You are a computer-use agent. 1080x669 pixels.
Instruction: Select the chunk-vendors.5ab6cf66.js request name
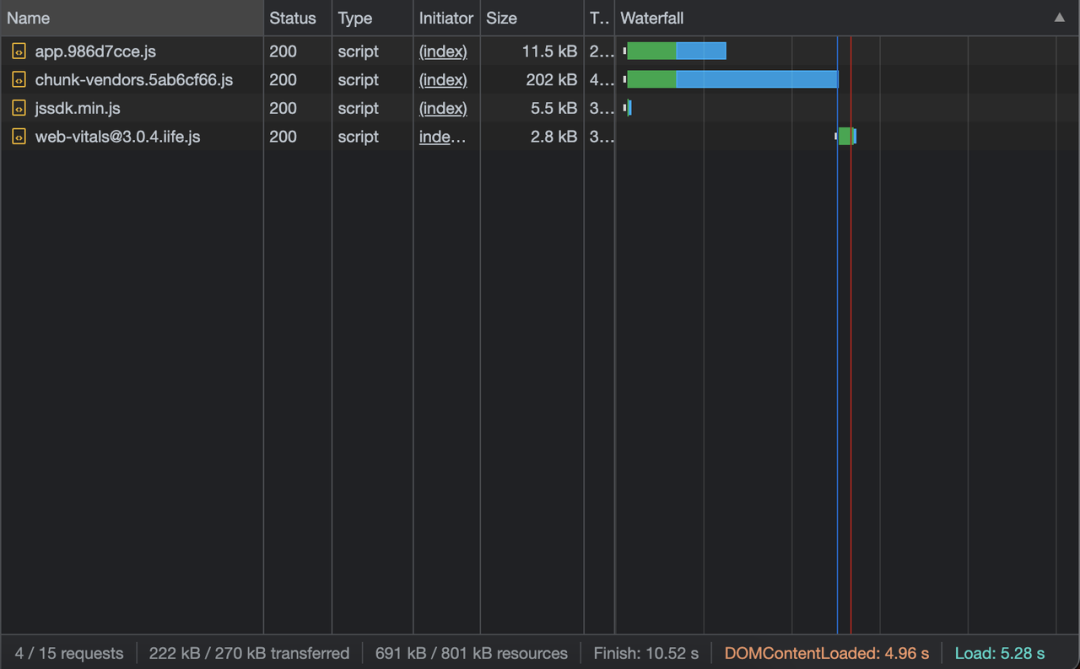tap(134, 80)
